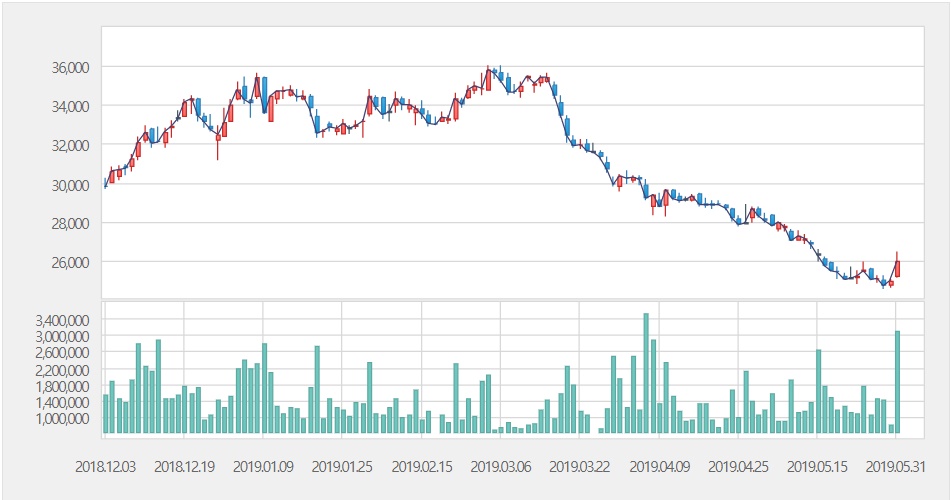Screen dimensions: 951x500
Task: Click the 2018.12.19 date label
Action: 184,466
